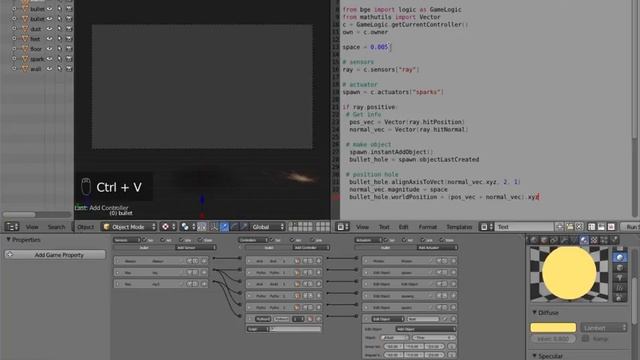The height and width of the screenshot is (360, 640).
Task: Click the yellow diffuse color swatch
Action: pyautogui.click(x=553, y=327)
